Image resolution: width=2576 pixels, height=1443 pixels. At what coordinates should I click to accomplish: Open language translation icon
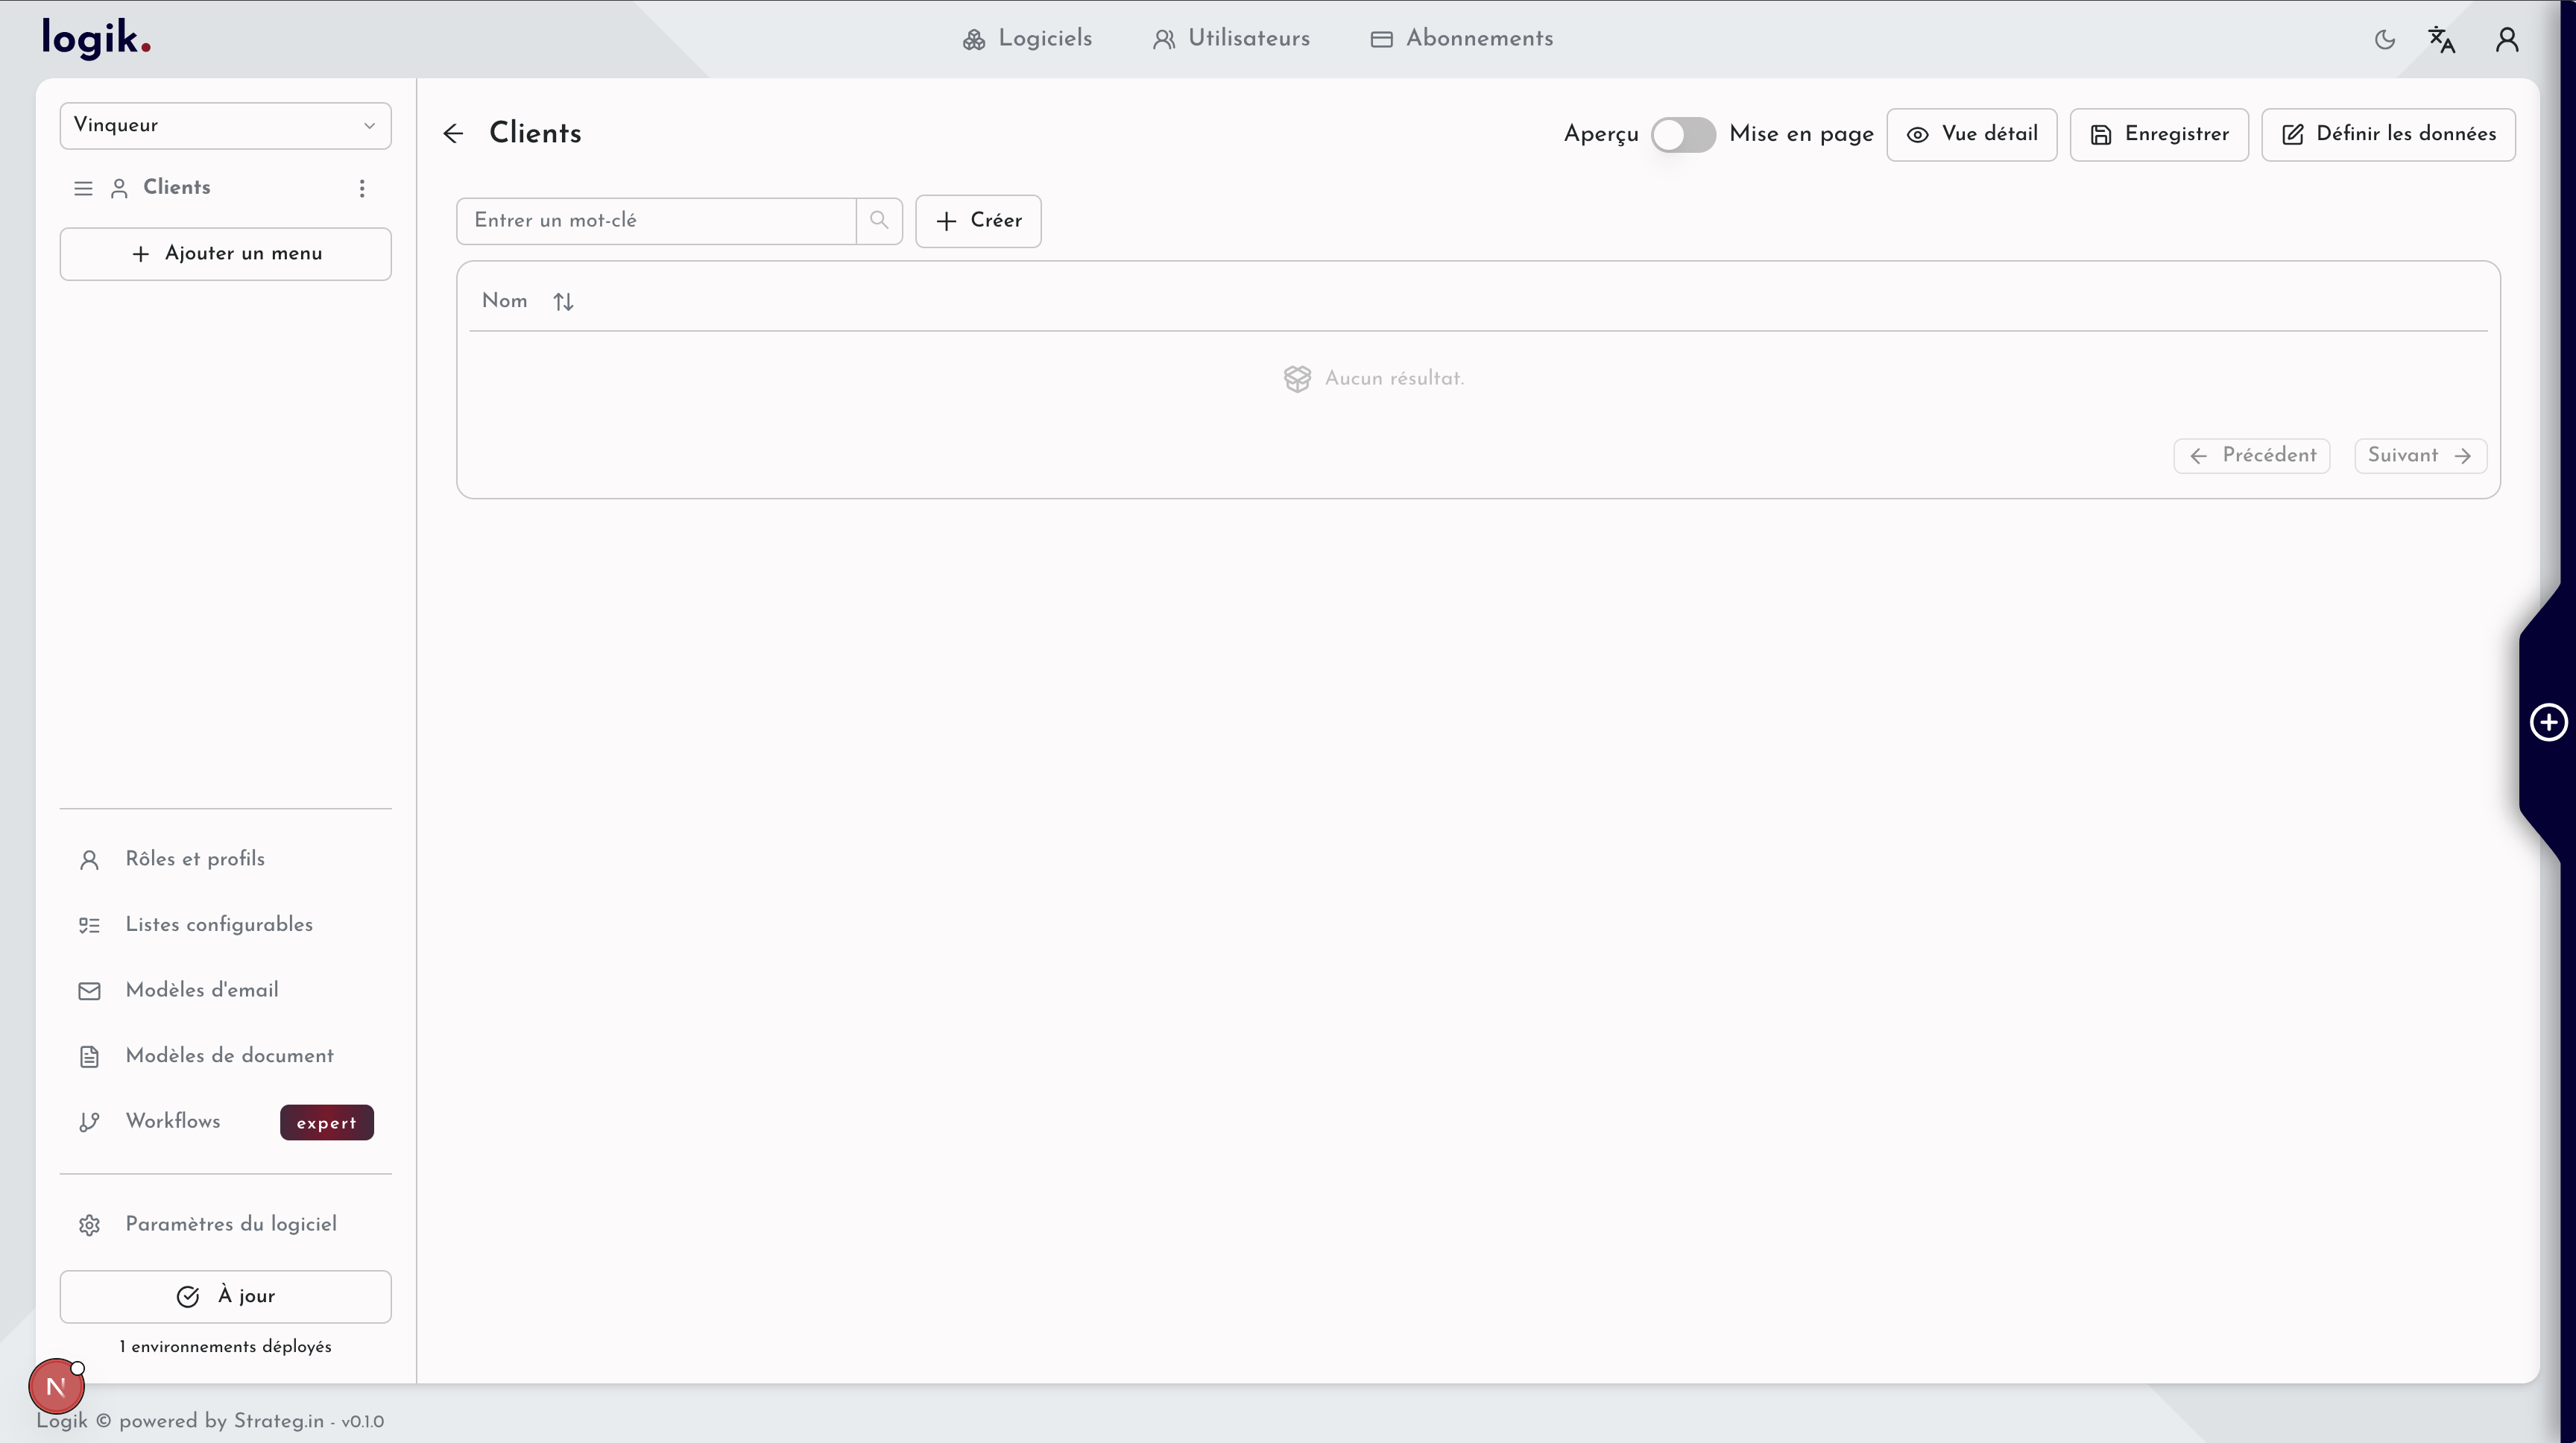click(x=2441, y=40)
